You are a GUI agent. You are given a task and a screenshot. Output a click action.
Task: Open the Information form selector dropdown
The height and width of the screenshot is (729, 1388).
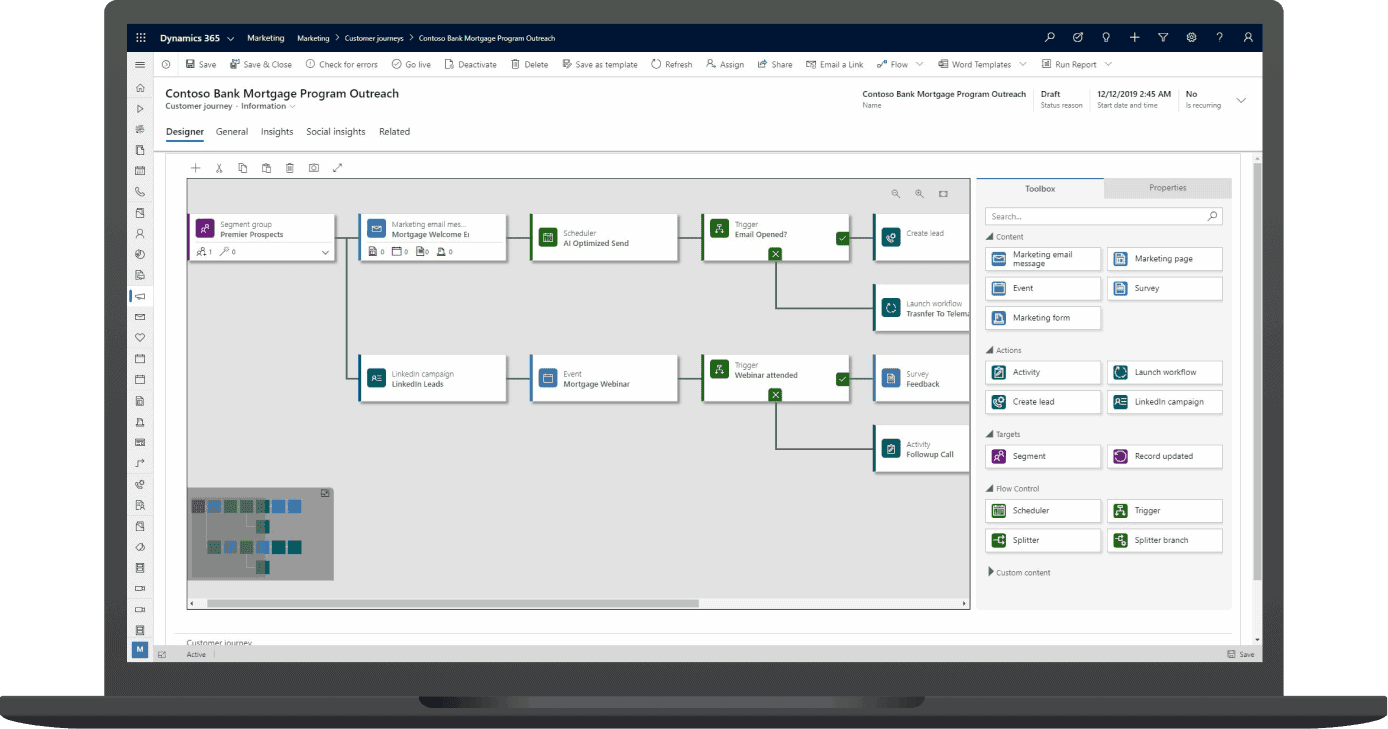click(293, 106)
